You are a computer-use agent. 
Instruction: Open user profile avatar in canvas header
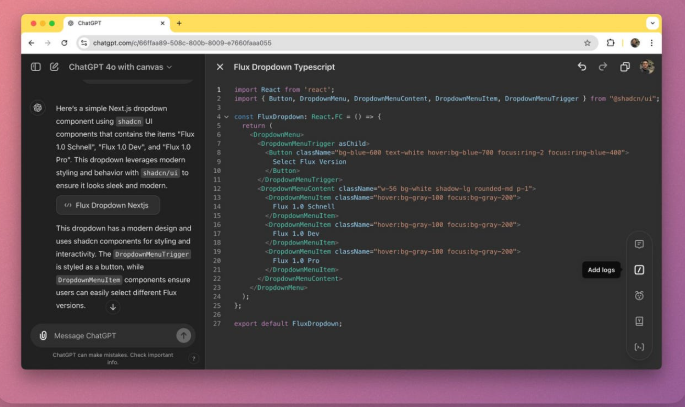point(647,67)
